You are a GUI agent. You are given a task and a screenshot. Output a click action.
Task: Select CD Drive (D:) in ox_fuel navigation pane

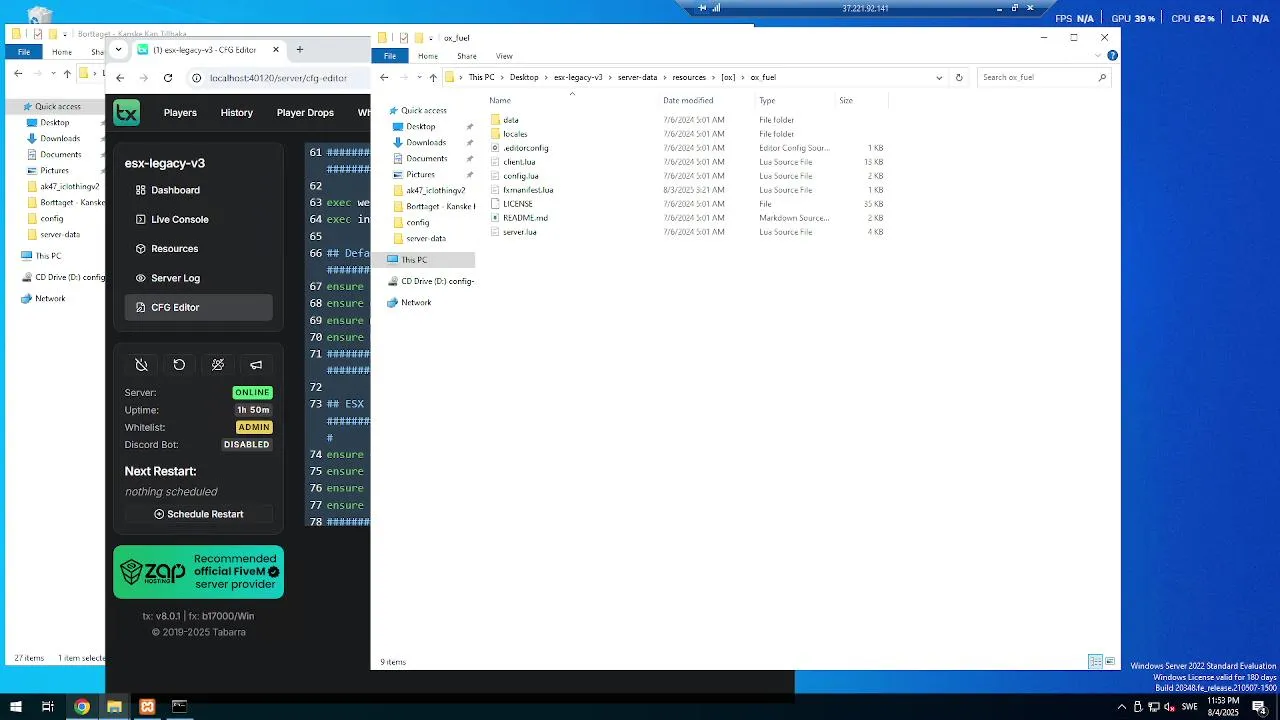coord(431,281)
